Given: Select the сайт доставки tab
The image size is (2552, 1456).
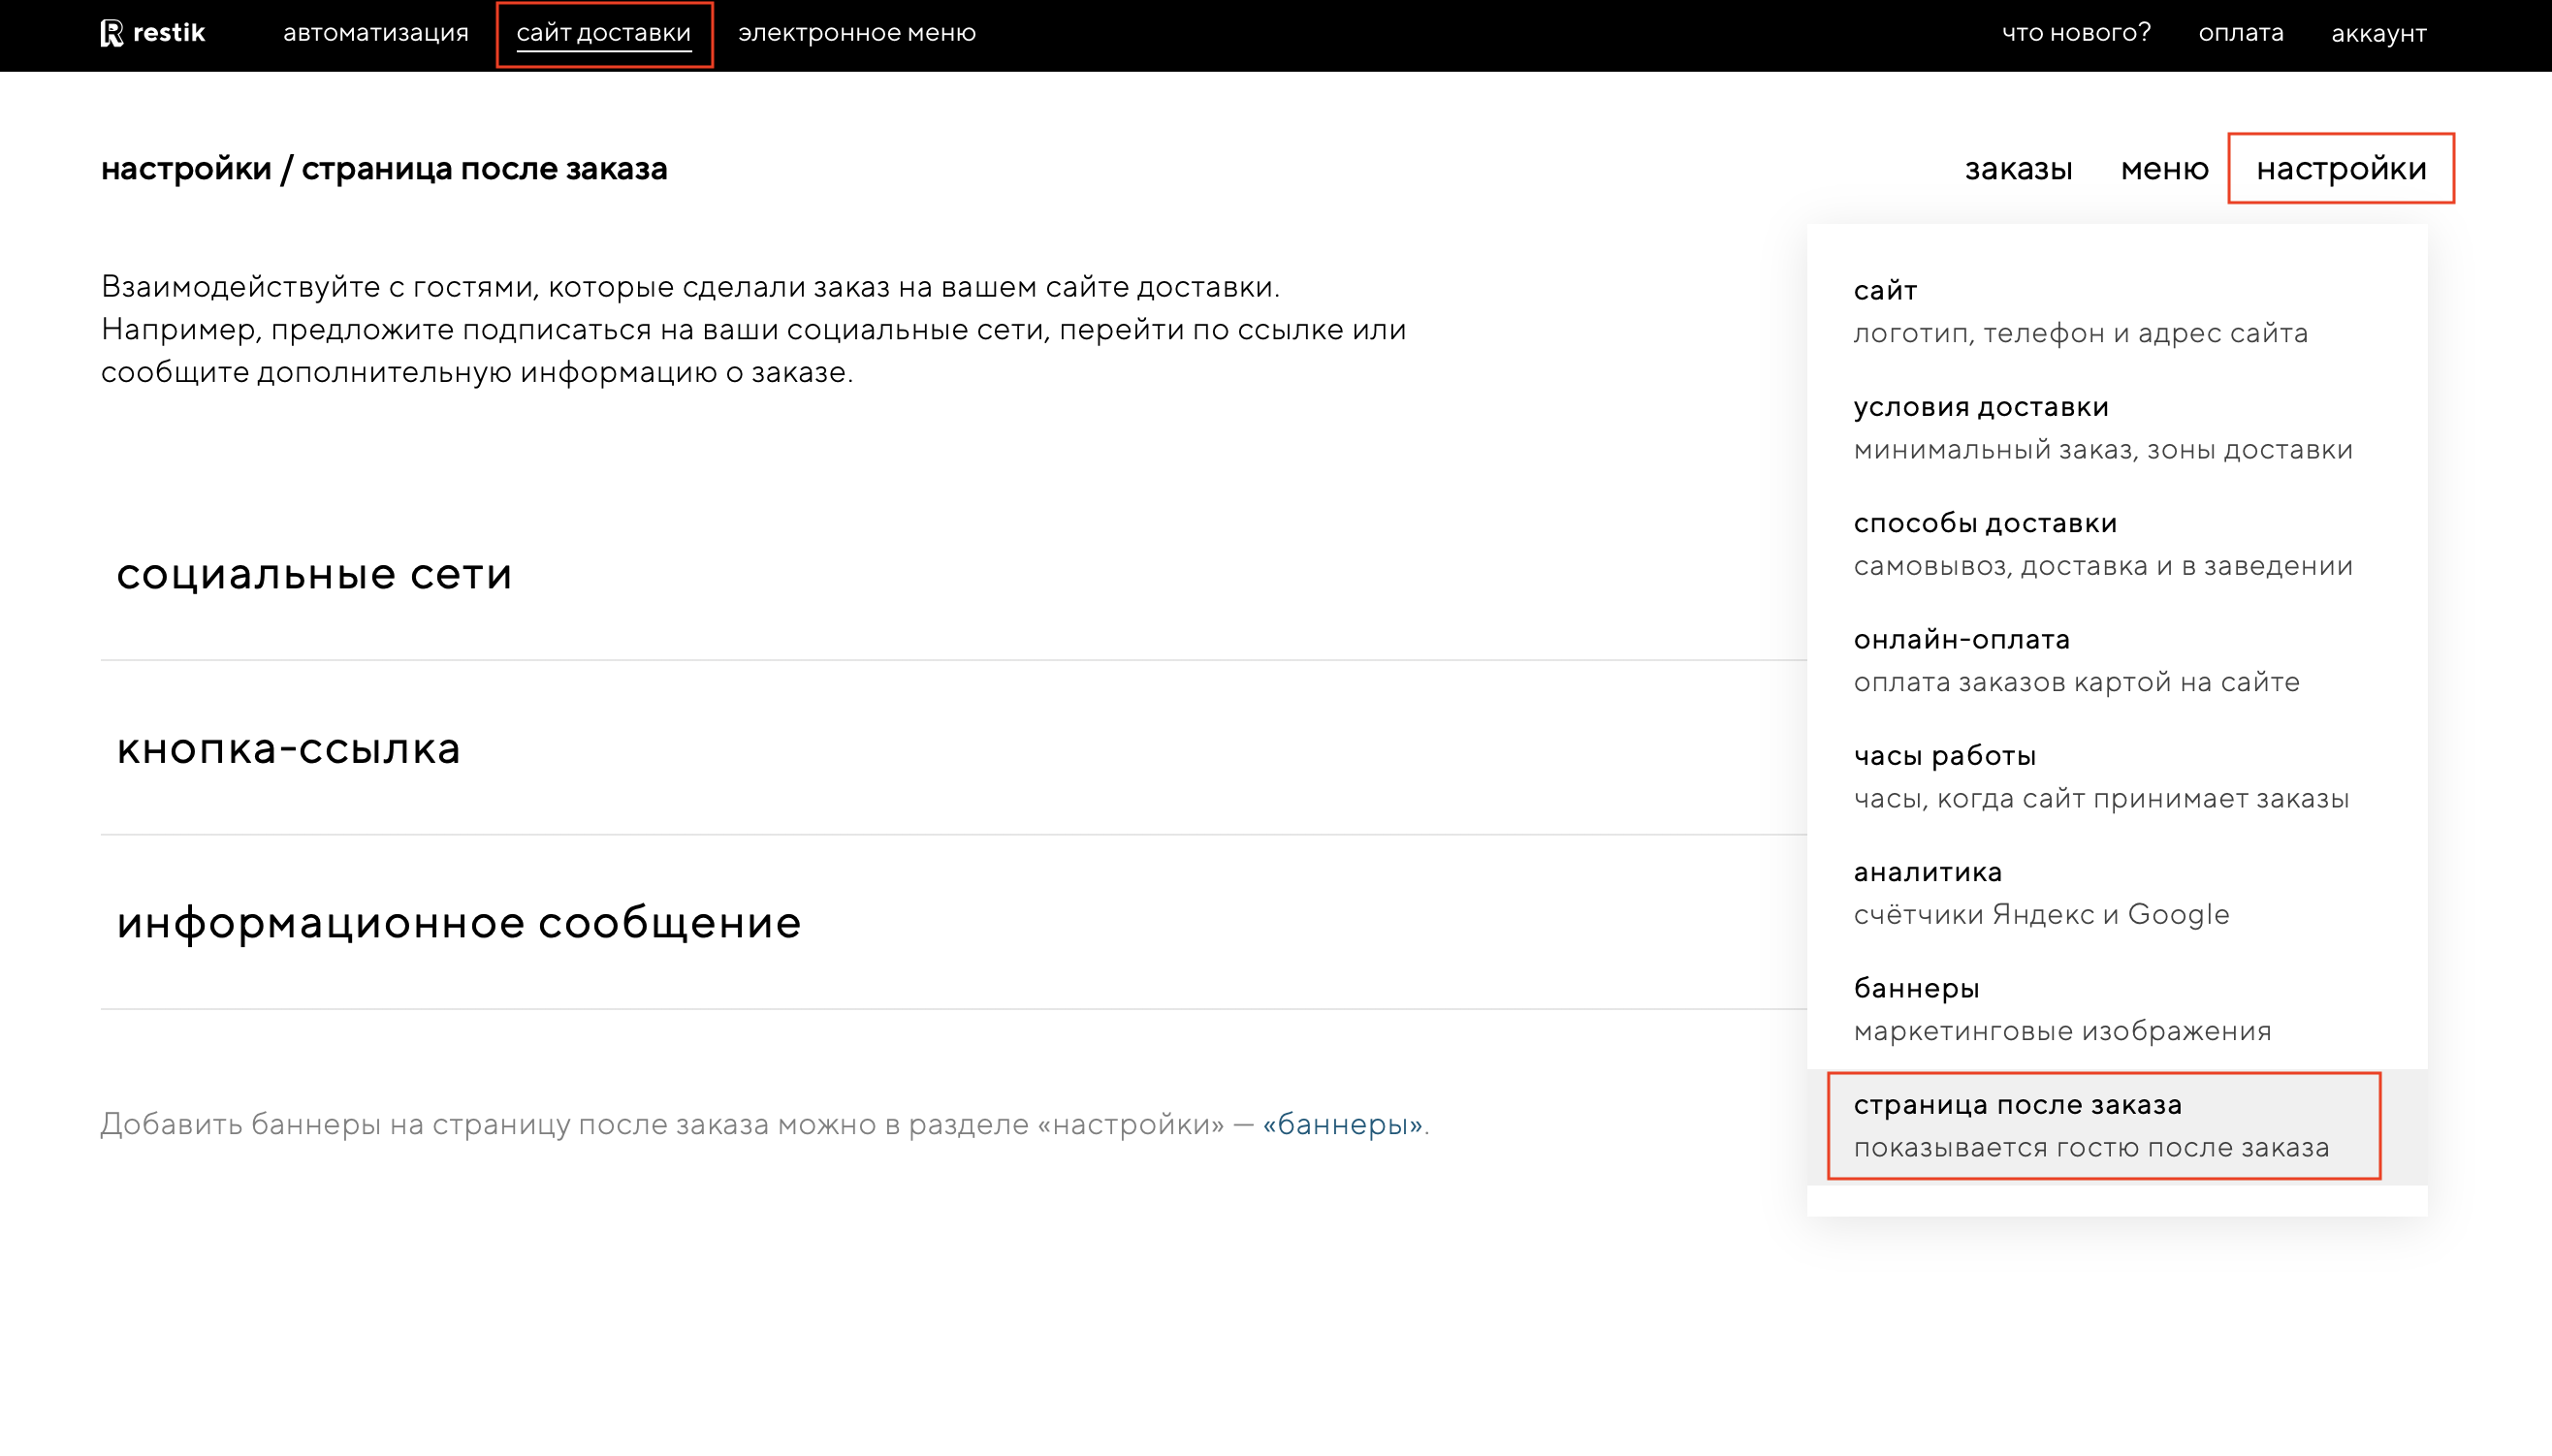Looking at the screenshot, I should [x=603, y=33].
